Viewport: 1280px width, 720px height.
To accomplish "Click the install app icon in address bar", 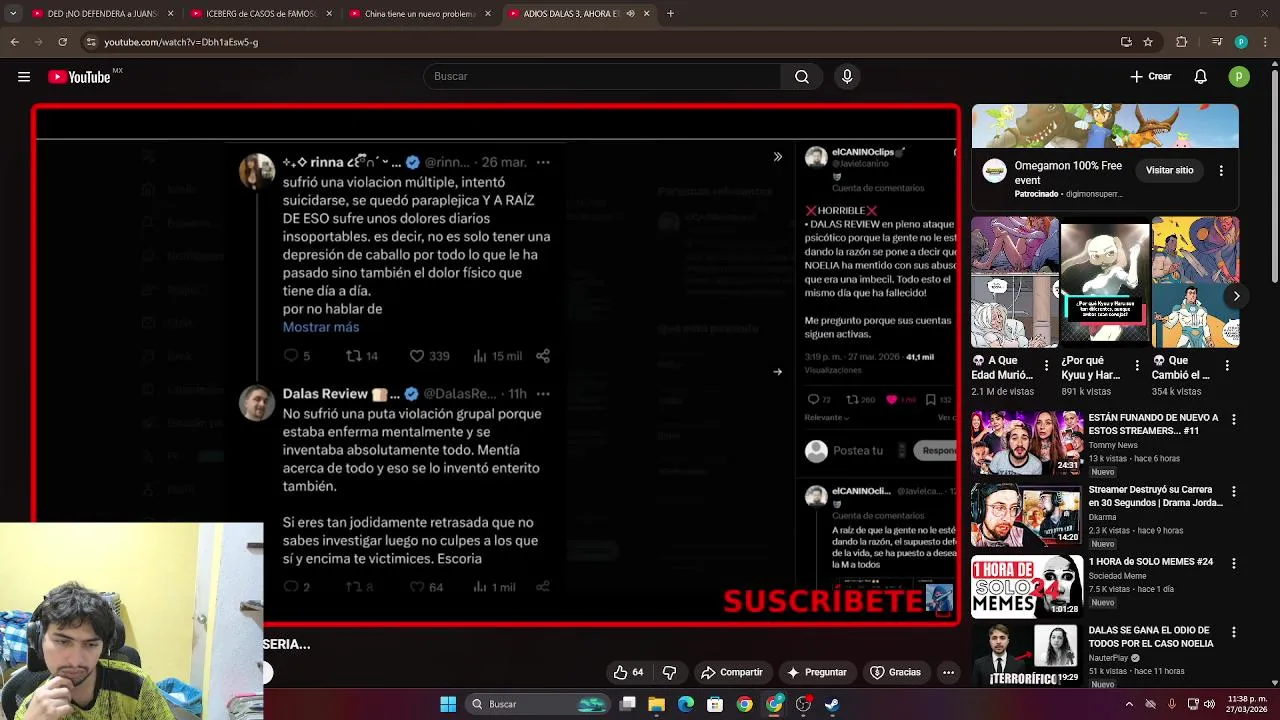I will tap(1126, 42).
